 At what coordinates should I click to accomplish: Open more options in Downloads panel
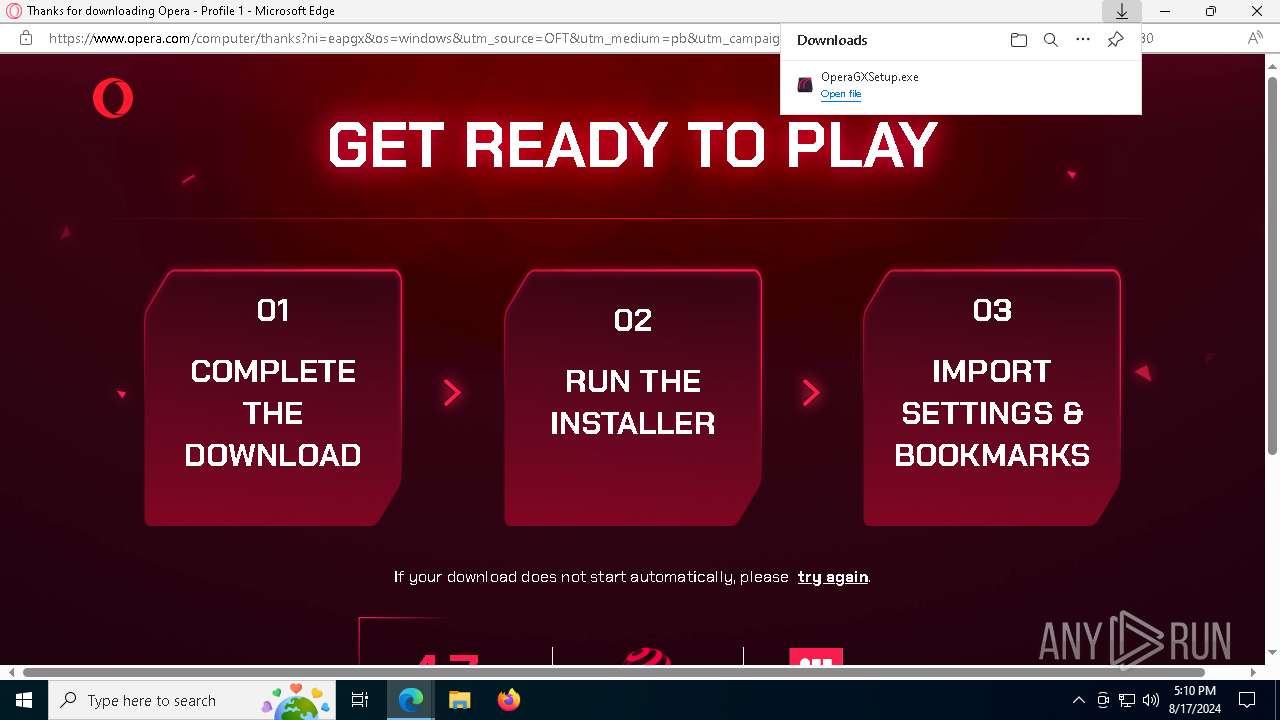pyautogui.click(x=1083, y=40)
